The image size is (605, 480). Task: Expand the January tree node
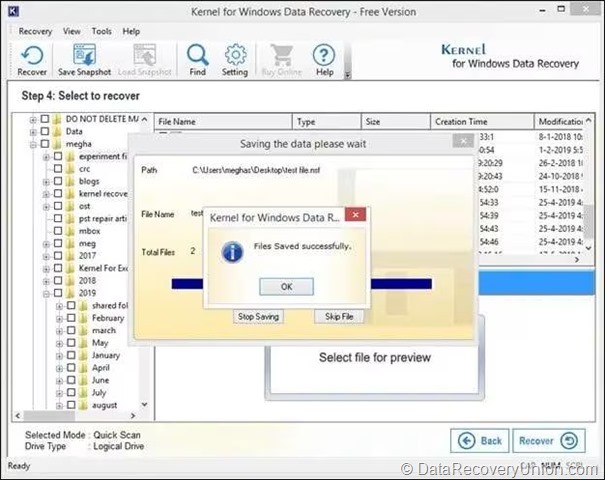[59, 356]
